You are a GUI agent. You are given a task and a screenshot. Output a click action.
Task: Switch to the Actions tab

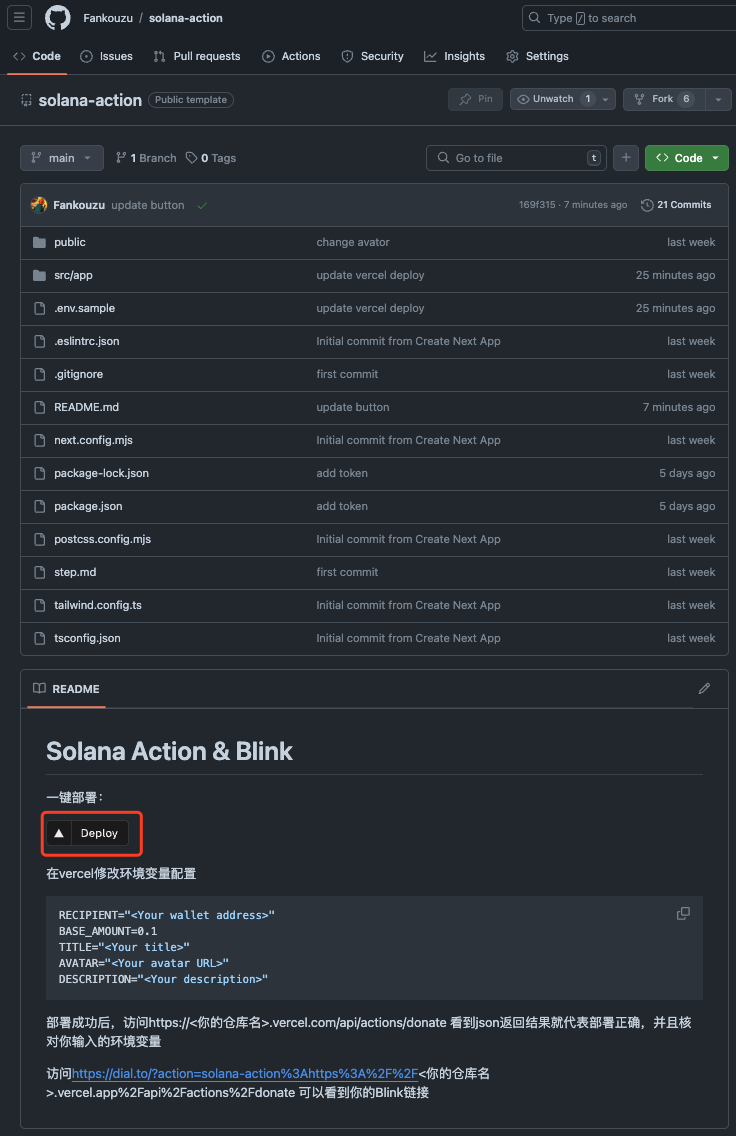291,57
